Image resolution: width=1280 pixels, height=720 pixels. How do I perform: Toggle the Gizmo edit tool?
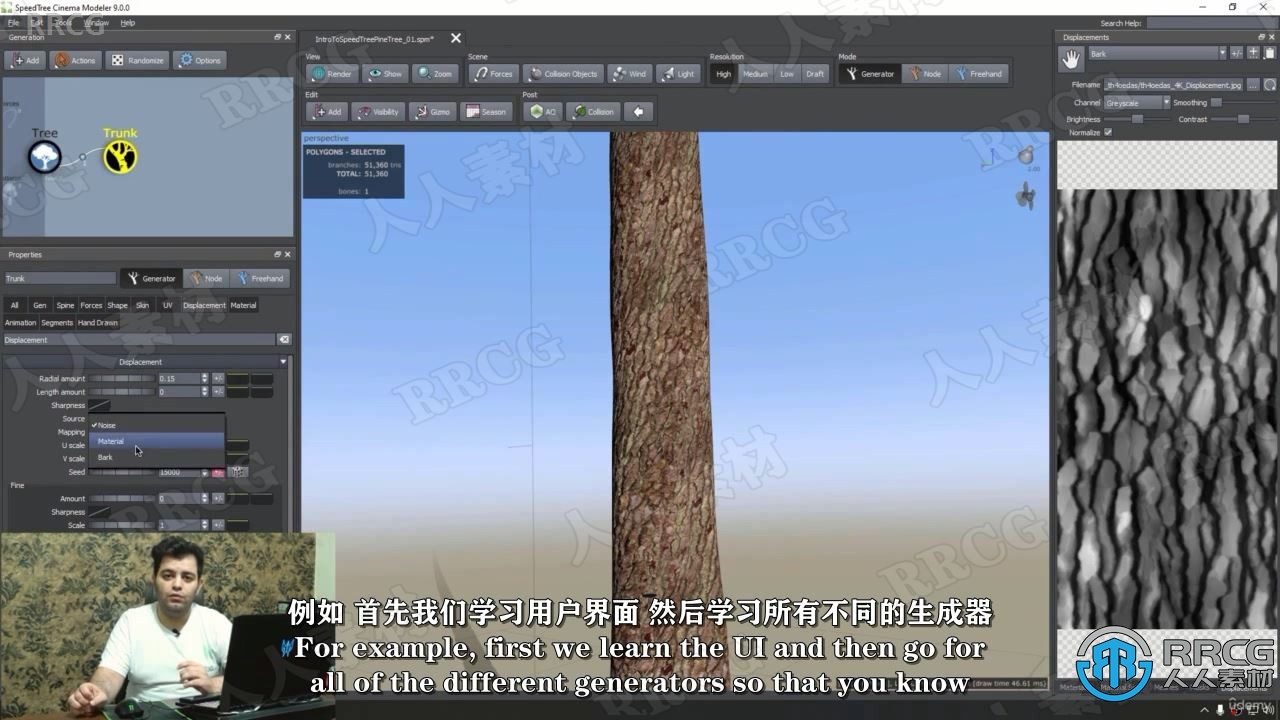432,112
